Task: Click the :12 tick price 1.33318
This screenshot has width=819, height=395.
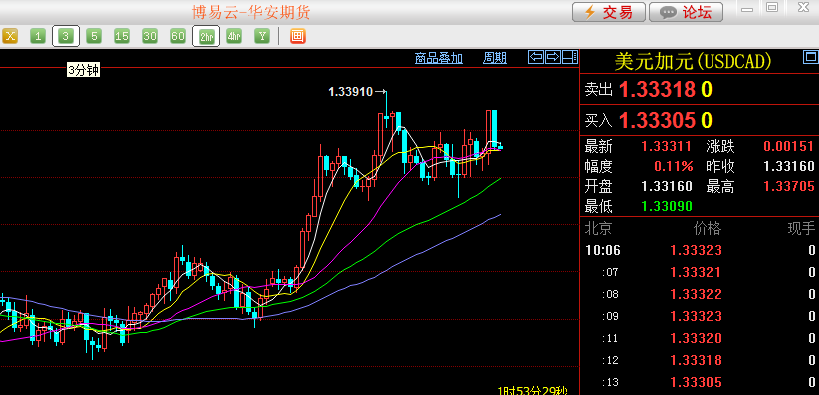Action: click(696, 361)
